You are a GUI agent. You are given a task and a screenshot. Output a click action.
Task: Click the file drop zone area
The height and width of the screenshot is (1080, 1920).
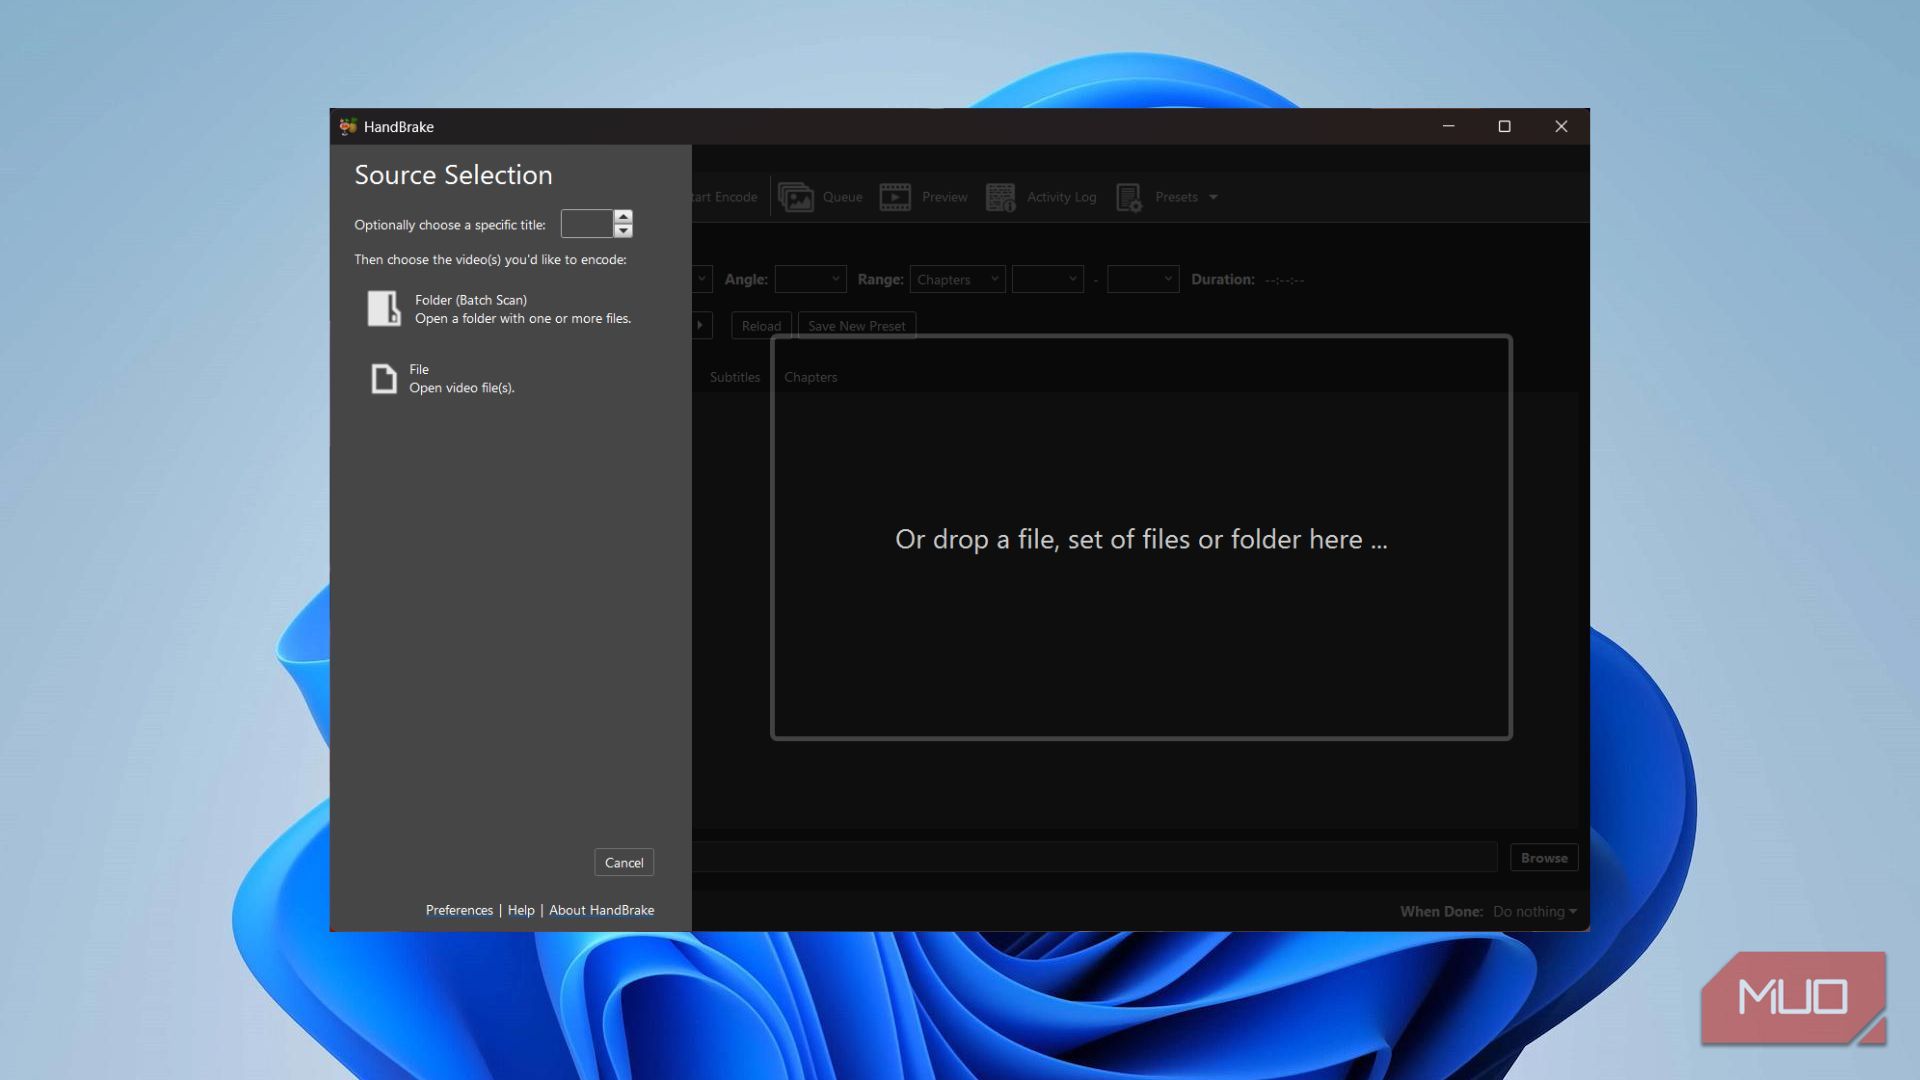click(x=1141, y=538)
